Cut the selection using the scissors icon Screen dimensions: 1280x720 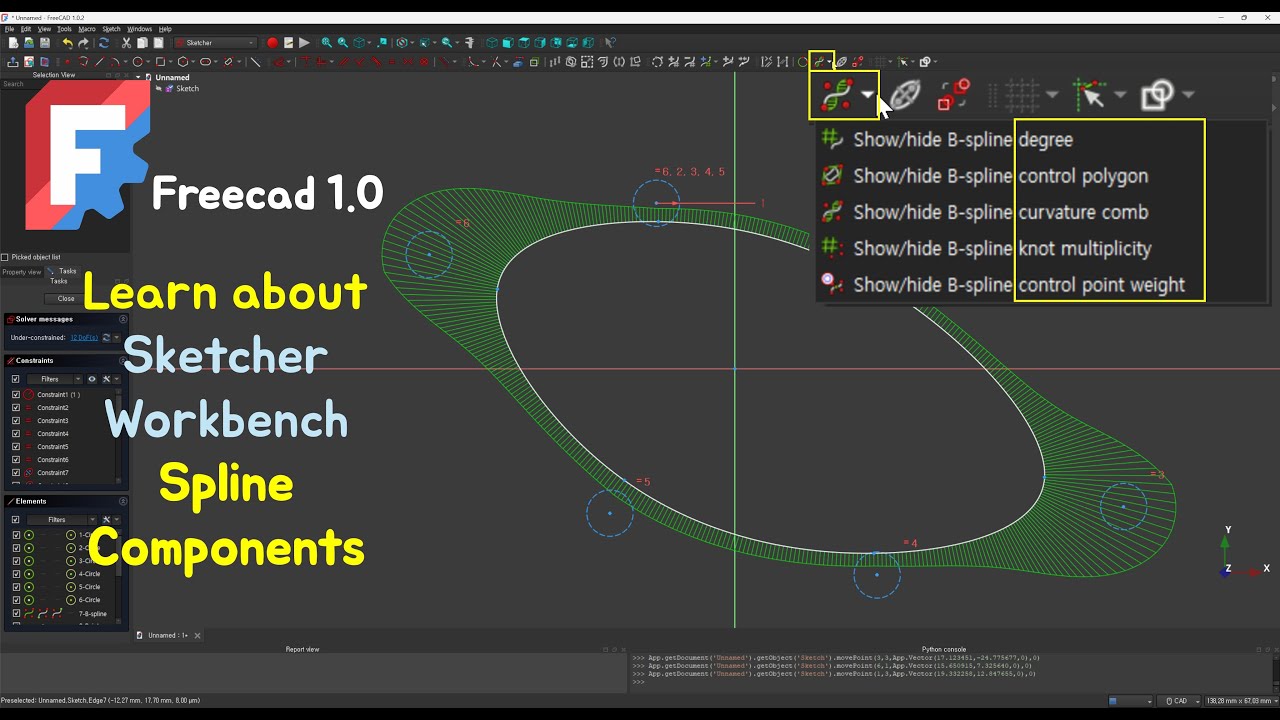coord(126,43)
